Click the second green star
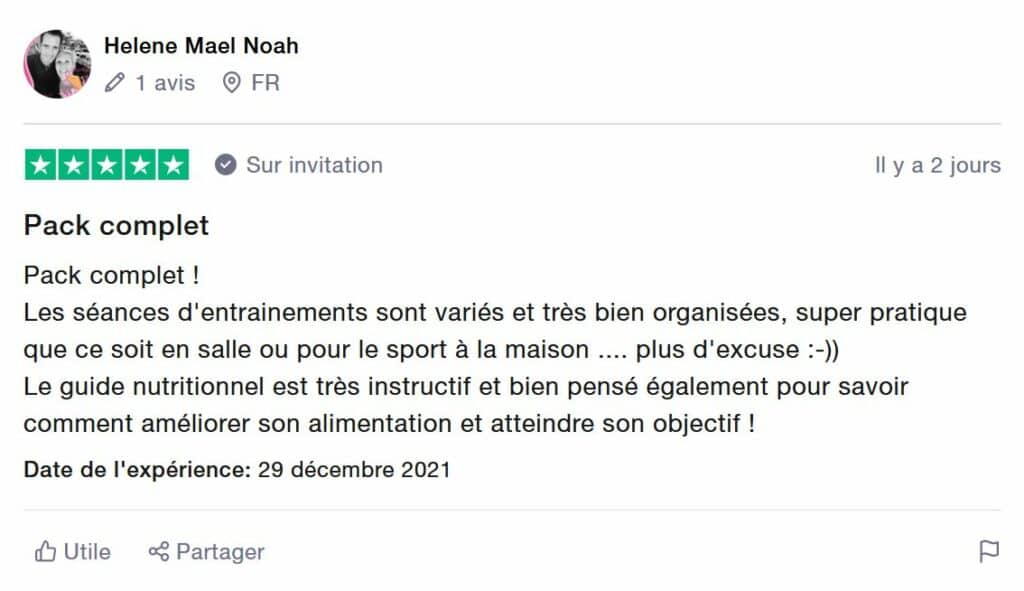This screenshot has width=1024, height=591. (74, 165)
